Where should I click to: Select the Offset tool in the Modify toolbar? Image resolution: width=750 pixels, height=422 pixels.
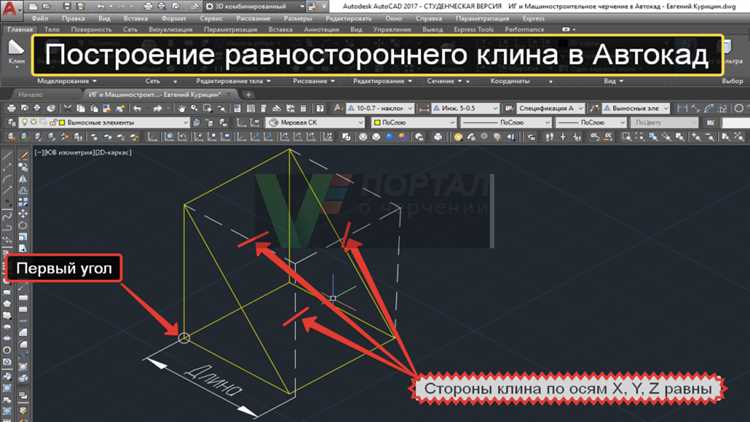point(23,190)
